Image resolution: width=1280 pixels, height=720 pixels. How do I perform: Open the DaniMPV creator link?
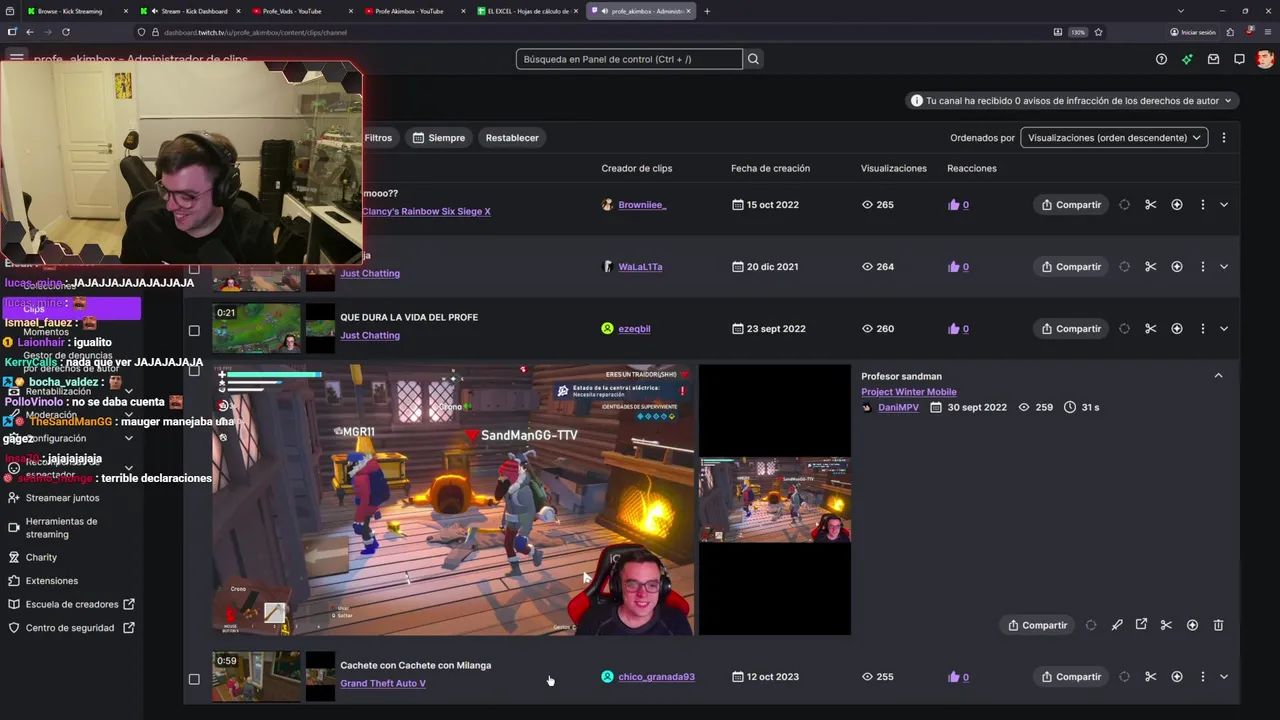coord(898,408)
